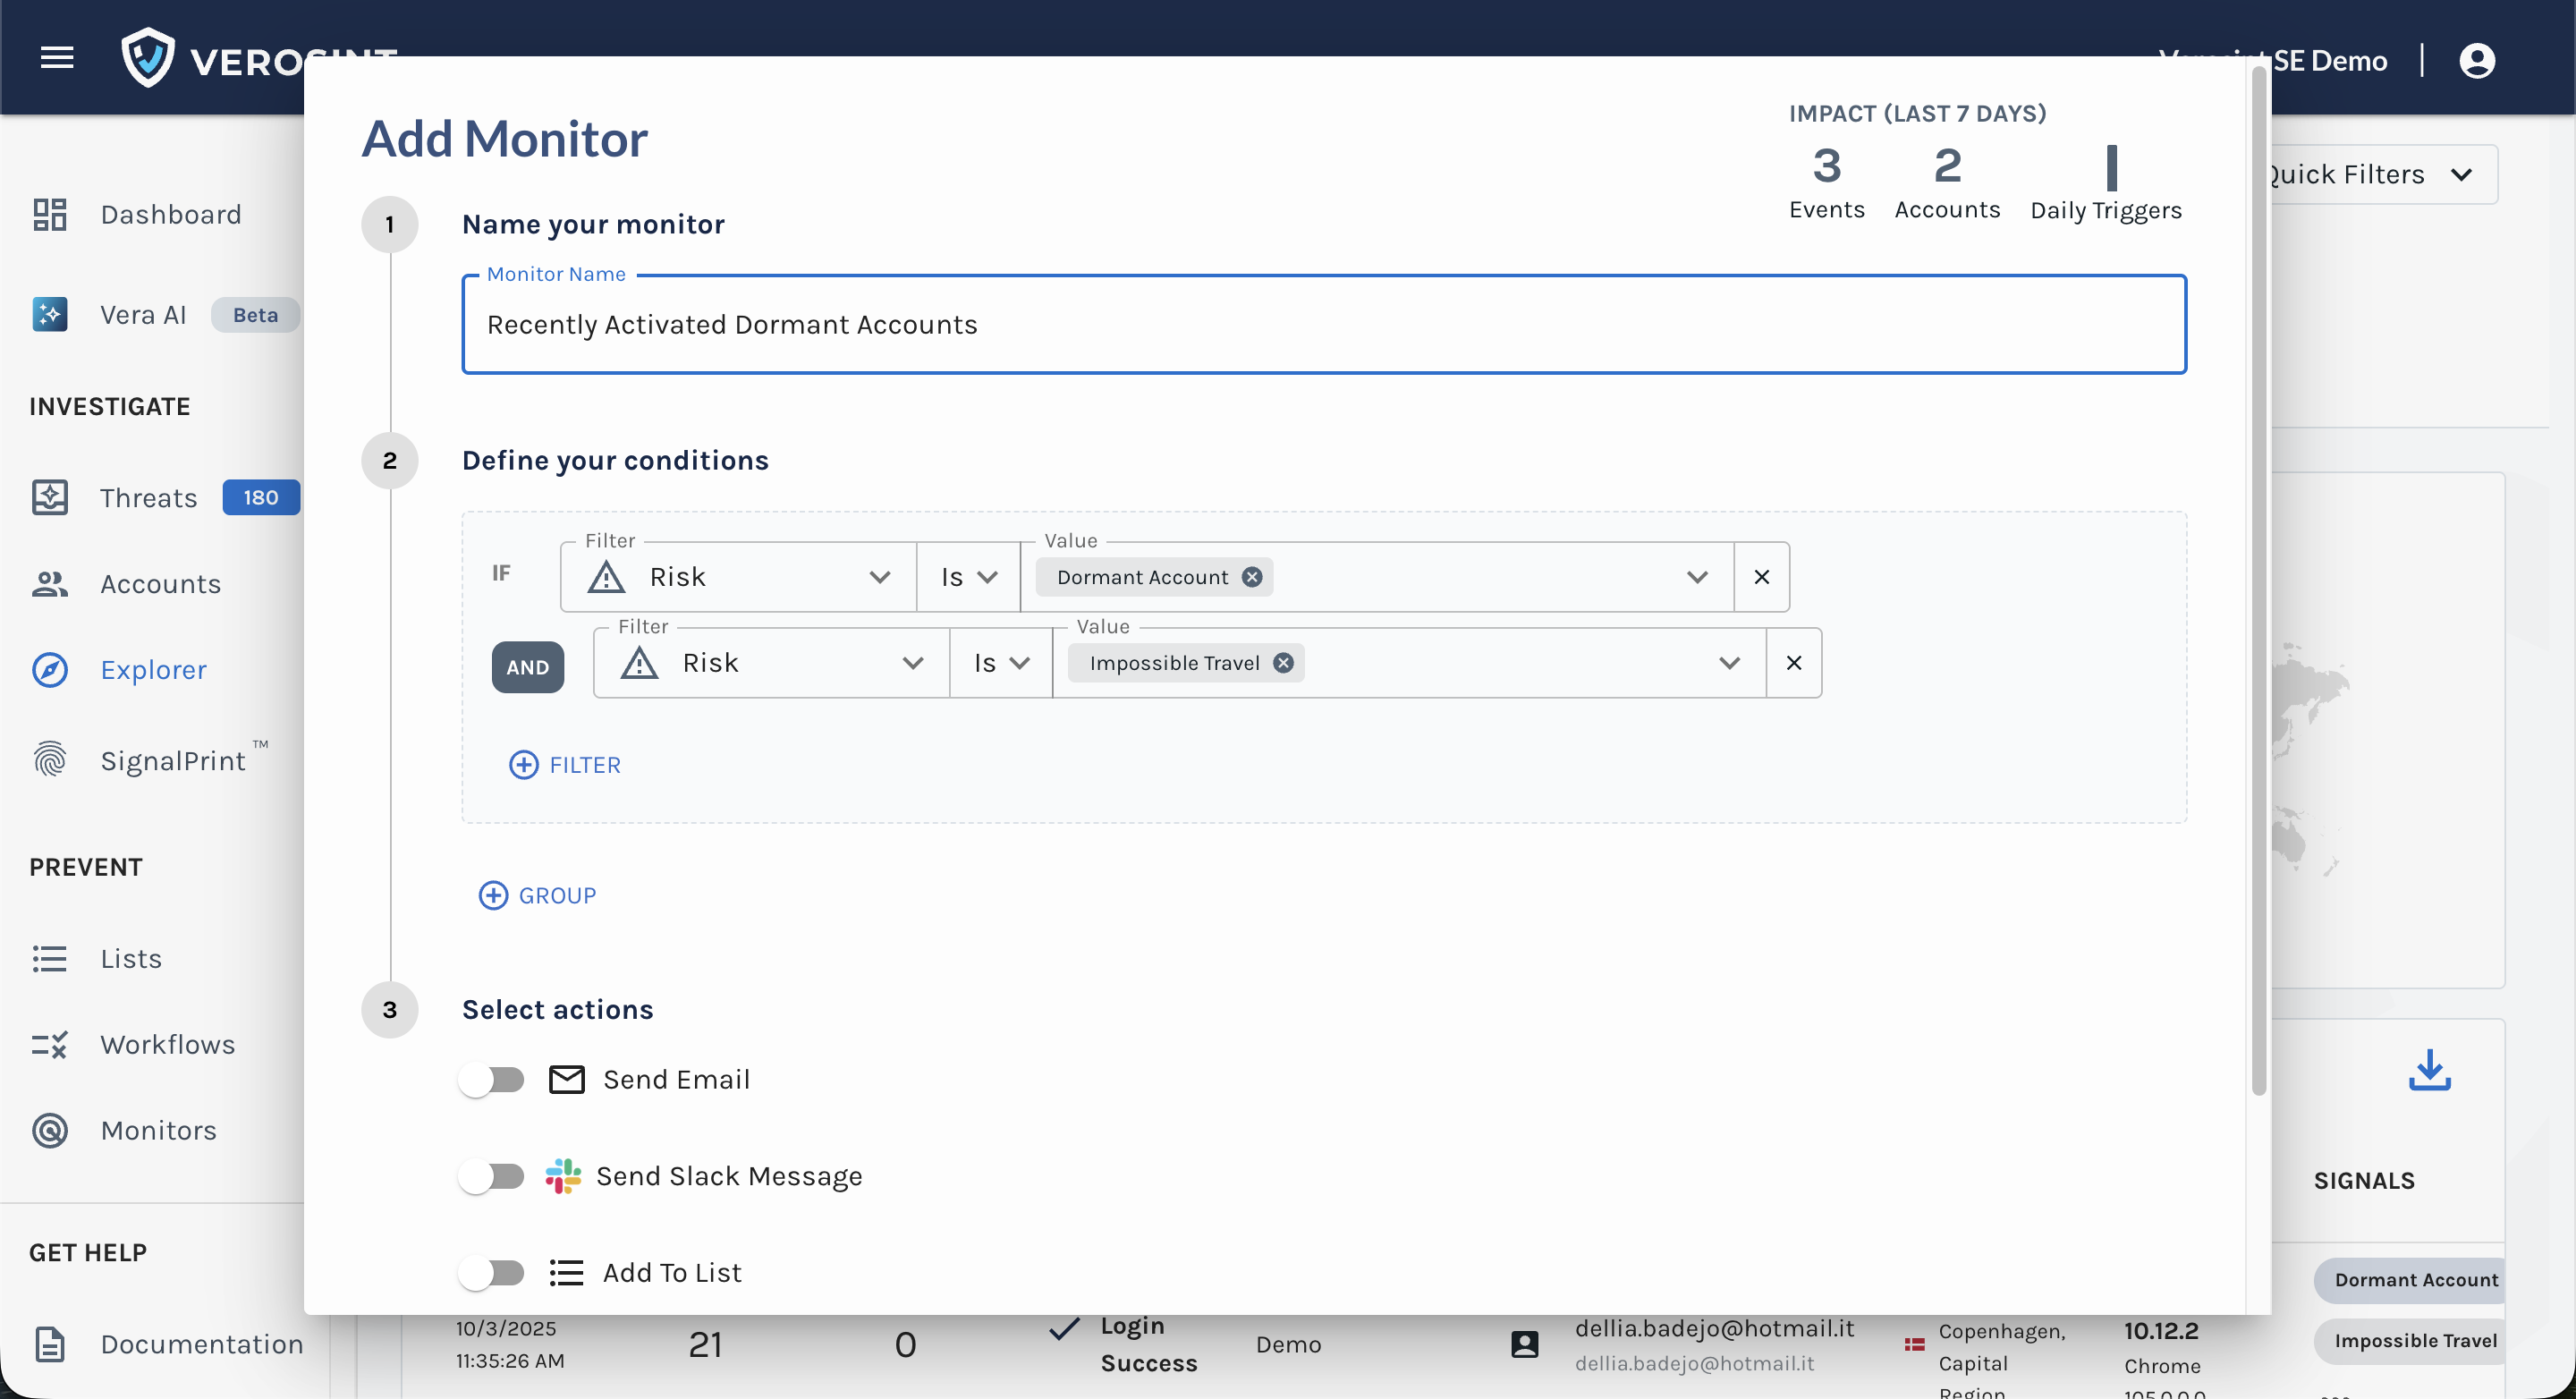Go to Threats in the sidebar
The width and height of the screenshot is (2576, 1399).
[148, 498]
